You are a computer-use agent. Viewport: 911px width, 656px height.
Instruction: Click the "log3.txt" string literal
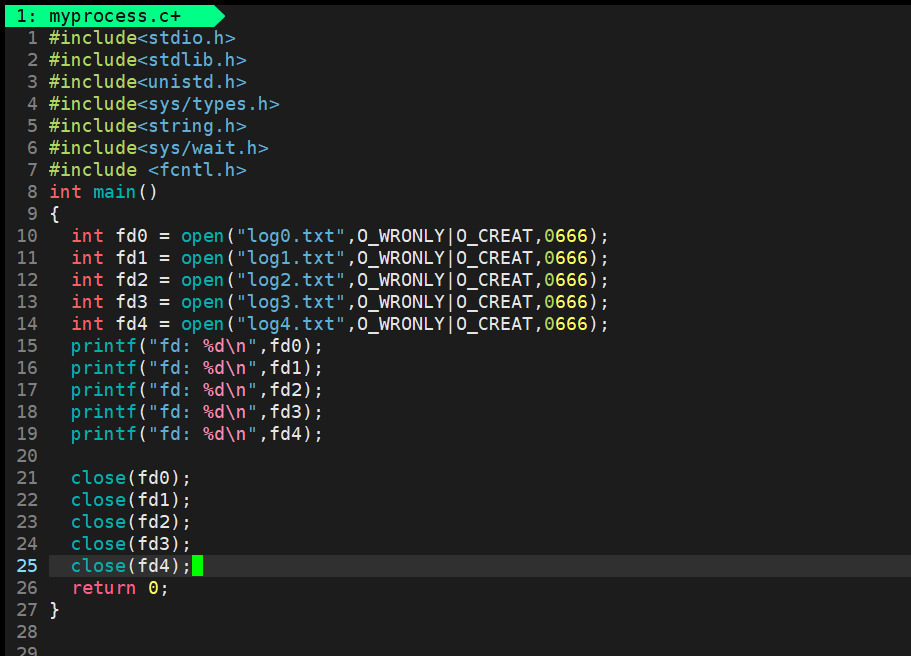point(291,302)
